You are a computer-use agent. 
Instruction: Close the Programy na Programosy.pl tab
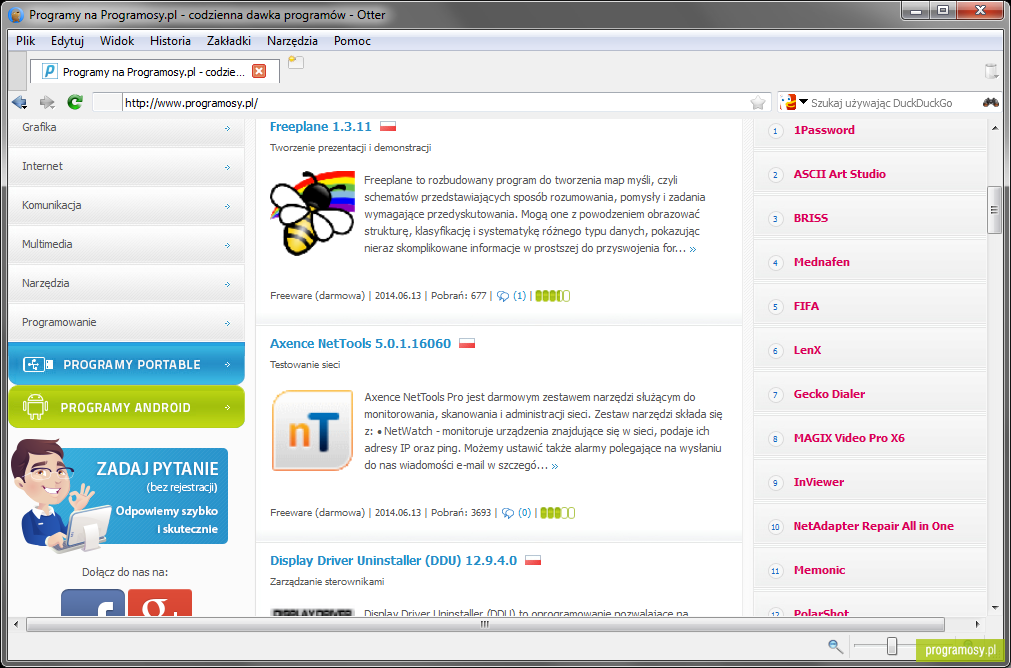[259, 72]
